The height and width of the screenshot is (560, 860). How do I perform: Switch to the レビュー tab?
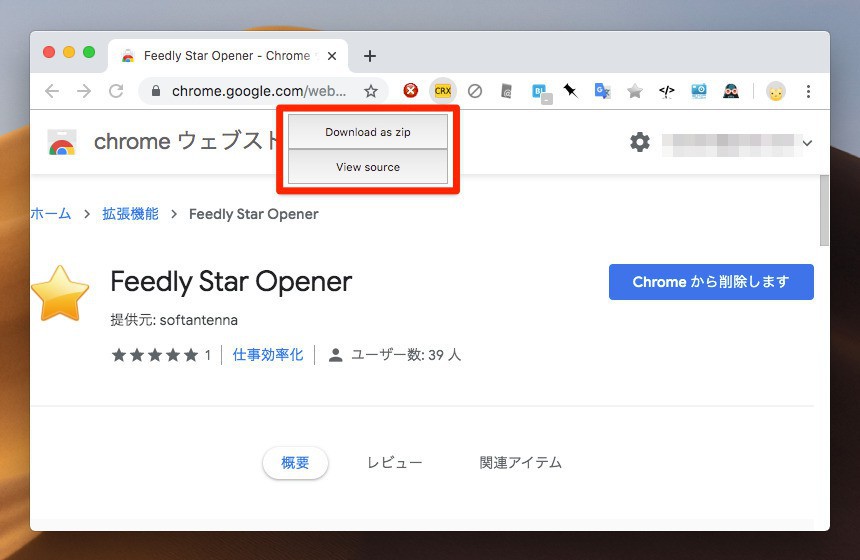click(395, 462)
